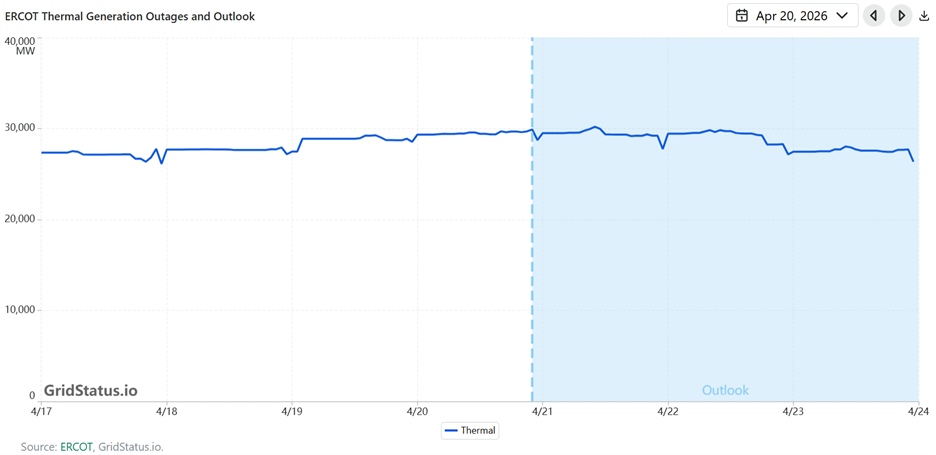Go to the previous date with left arrow
Image resolution: width=936 pixels, height=455 pixels.
(x=874, y=16)
